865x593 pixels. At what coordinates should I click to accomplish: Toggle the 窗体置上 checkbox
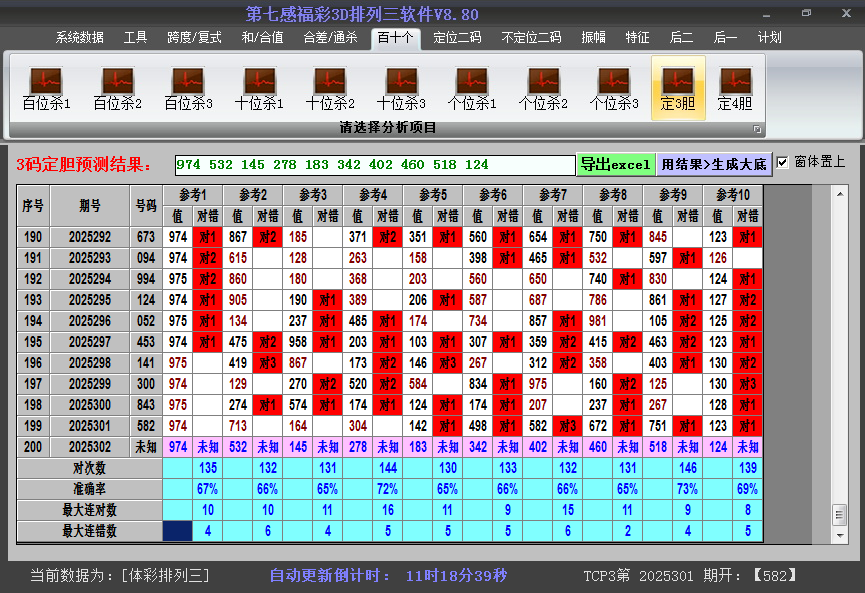(x=783, y=162)
